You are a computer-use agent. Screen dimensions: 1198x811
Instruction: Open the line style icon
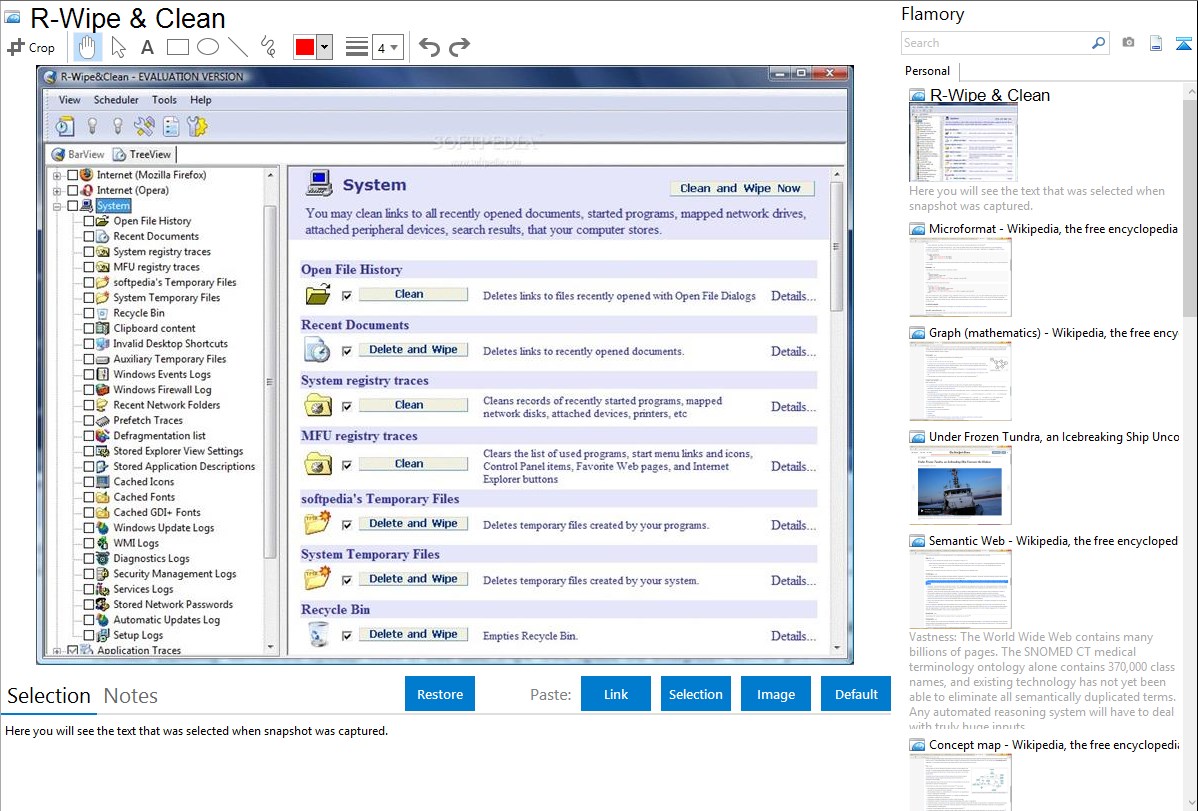[x=357, y=47]
